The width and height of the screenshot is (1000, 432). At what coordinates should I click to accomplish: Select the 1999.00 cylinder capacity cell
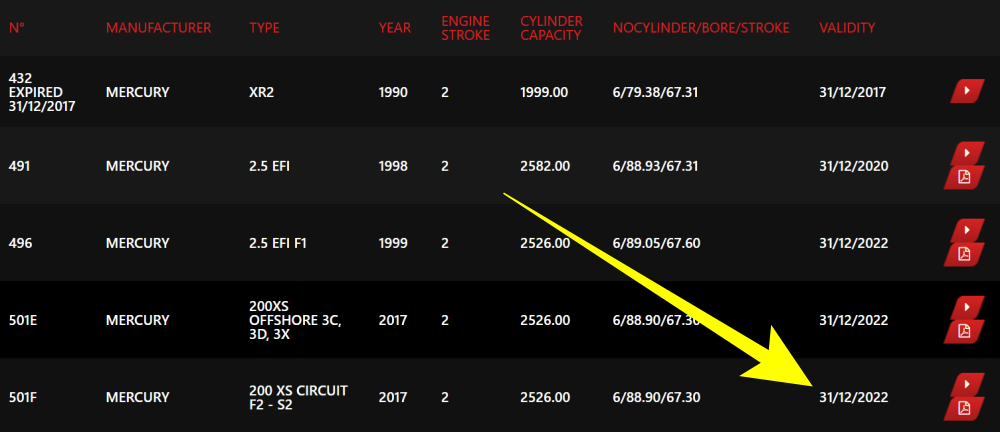(544, 92)
